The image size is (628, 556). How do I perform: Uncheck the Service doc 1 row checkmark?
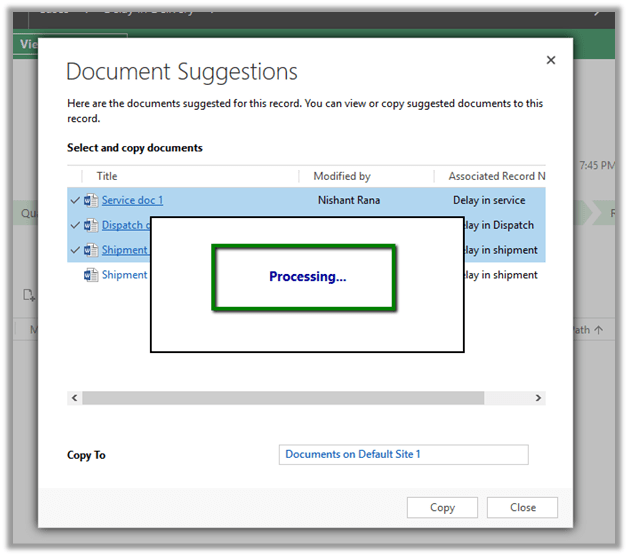(75, 200)
